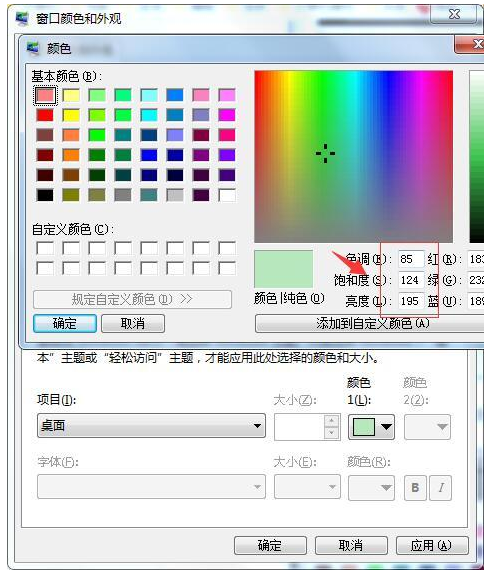Increase the item size with up stepper
Viewport: 492px width, 577px height.
pyautogui.click(x=332, y=420)
